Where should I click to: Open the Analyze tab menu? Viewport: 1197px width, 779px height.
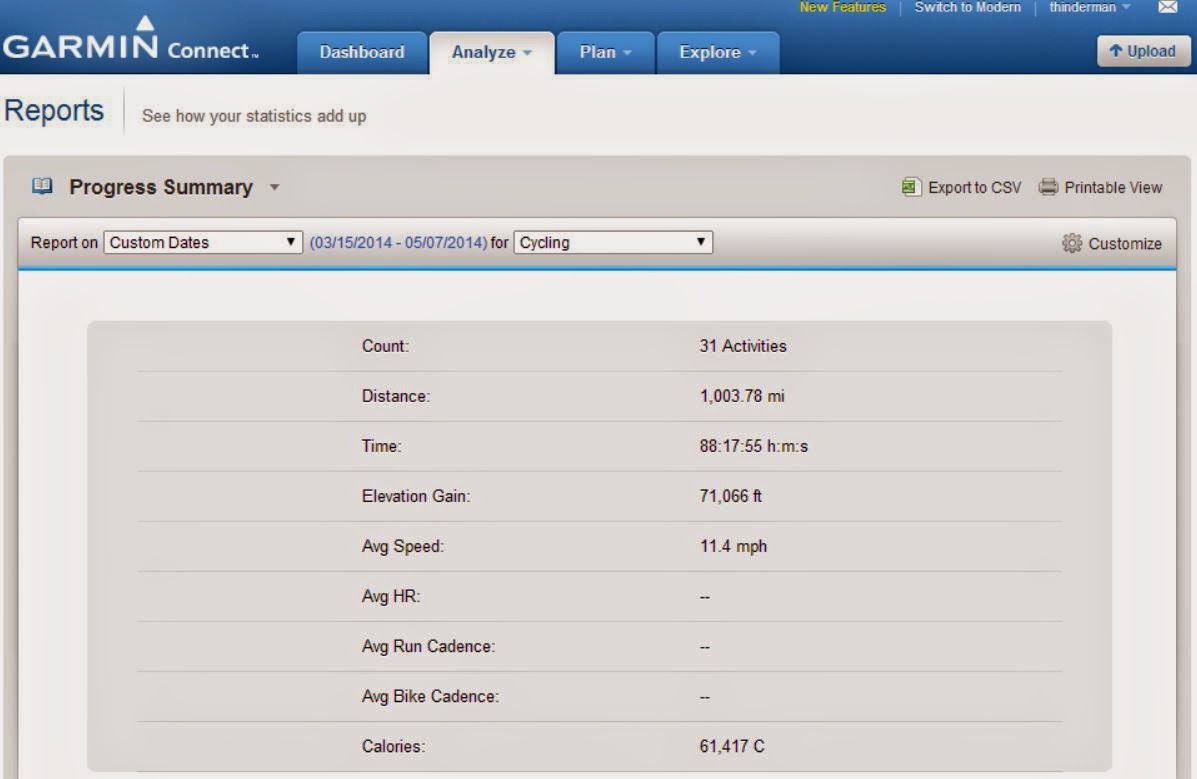click(x=492, y=52)
